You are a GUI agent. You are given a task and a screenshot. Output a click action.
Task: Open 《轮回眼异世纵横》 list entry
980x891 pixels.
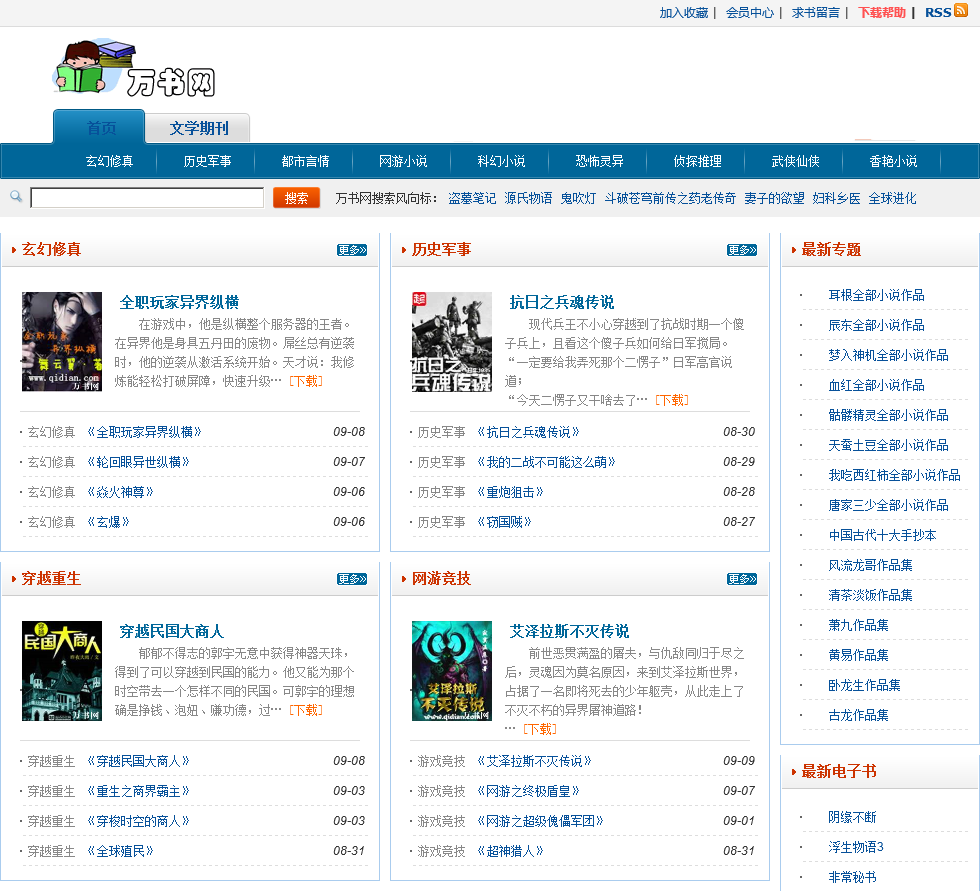coord(138,462)
